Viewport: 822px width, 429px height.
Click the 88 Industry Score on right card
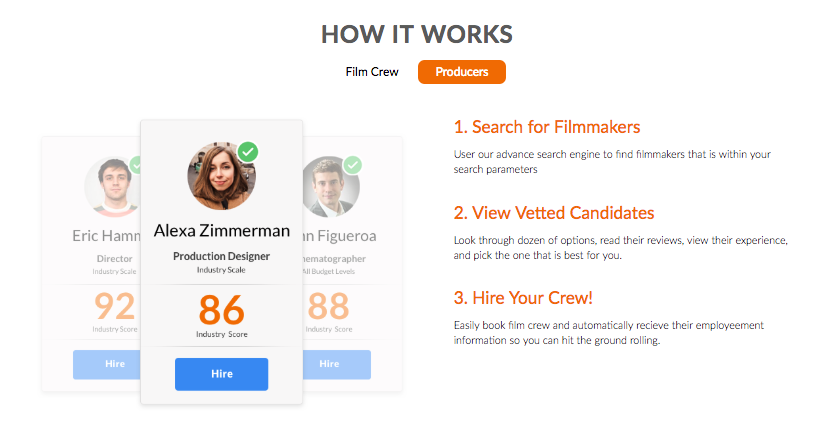click(330, 305)
